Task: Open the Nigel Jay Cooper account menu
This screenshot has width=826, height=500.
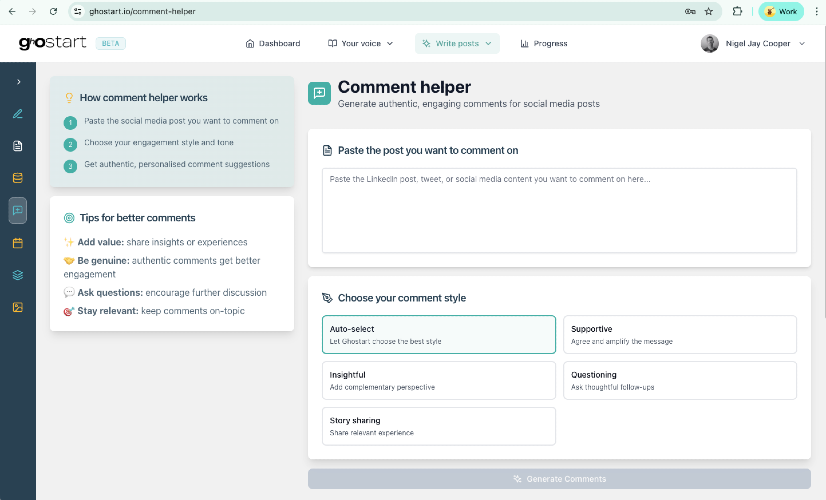Action: pyautogui.click(x=753, y=43)
